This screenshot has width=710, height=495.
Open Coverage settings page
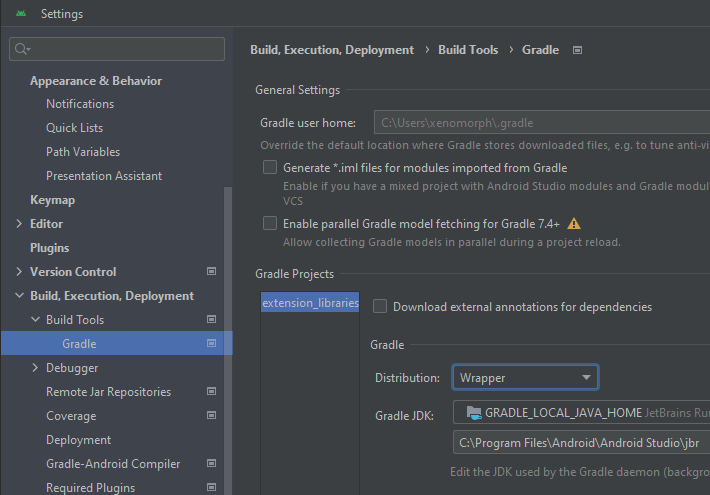click(x=71, y=416)
